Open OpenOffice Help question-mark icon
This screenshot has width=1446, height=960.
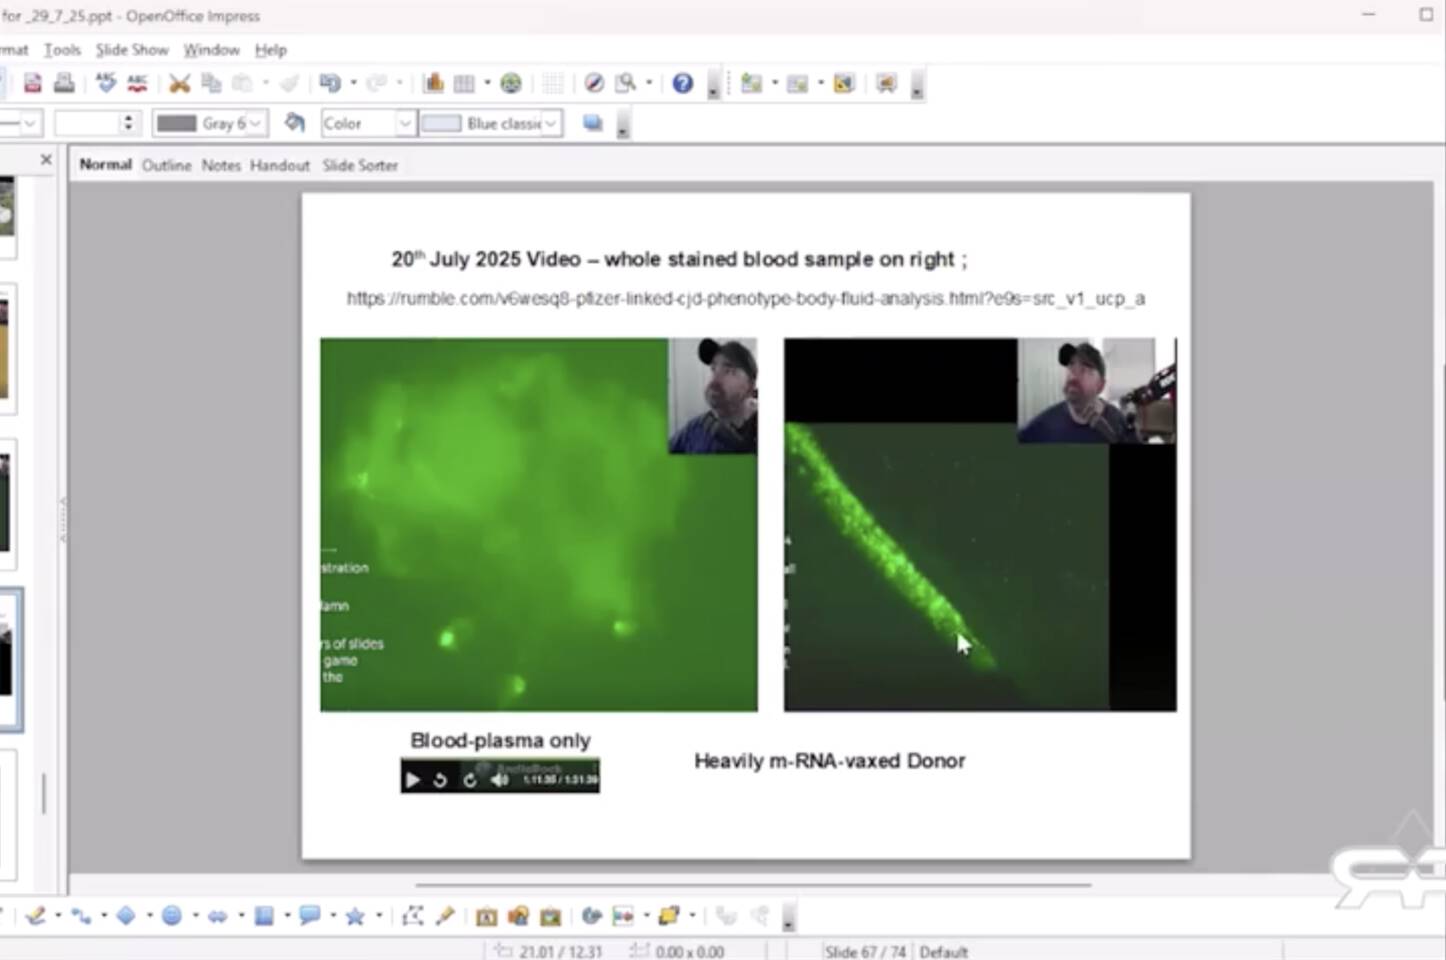pos(683,83)
